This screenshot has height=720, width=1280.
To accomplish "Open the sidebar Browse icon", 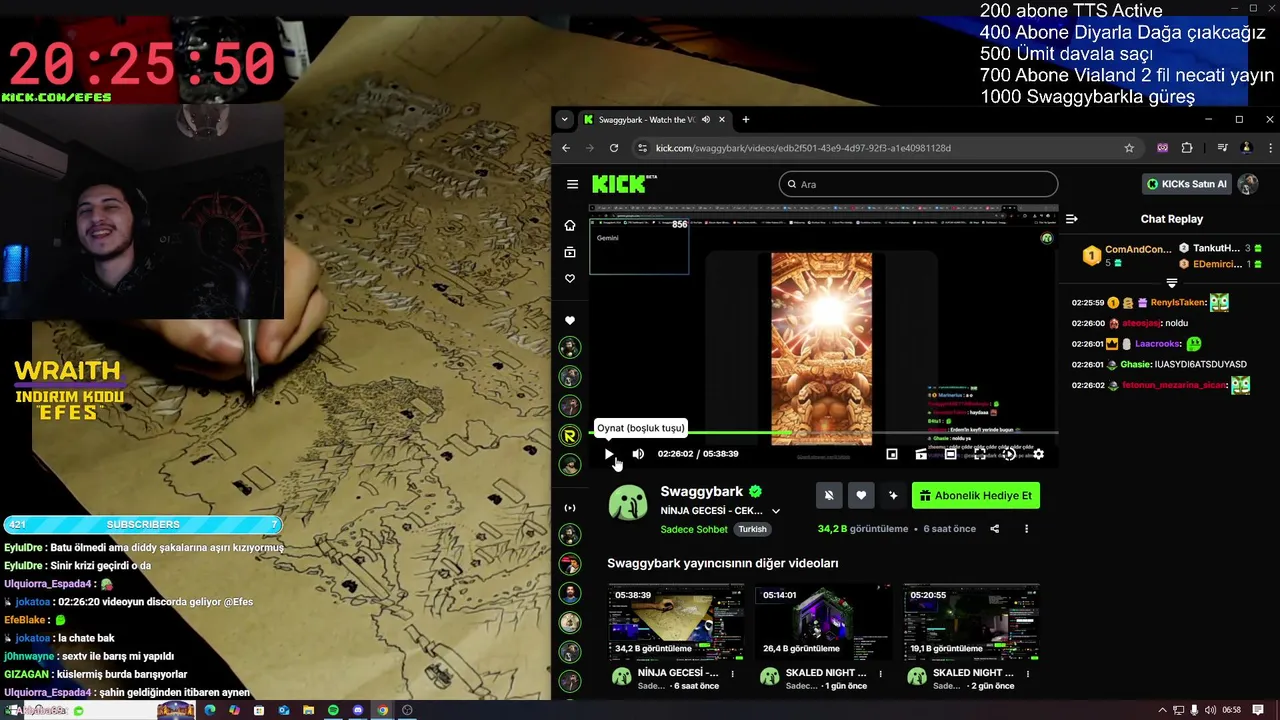I will pos(570,252).
